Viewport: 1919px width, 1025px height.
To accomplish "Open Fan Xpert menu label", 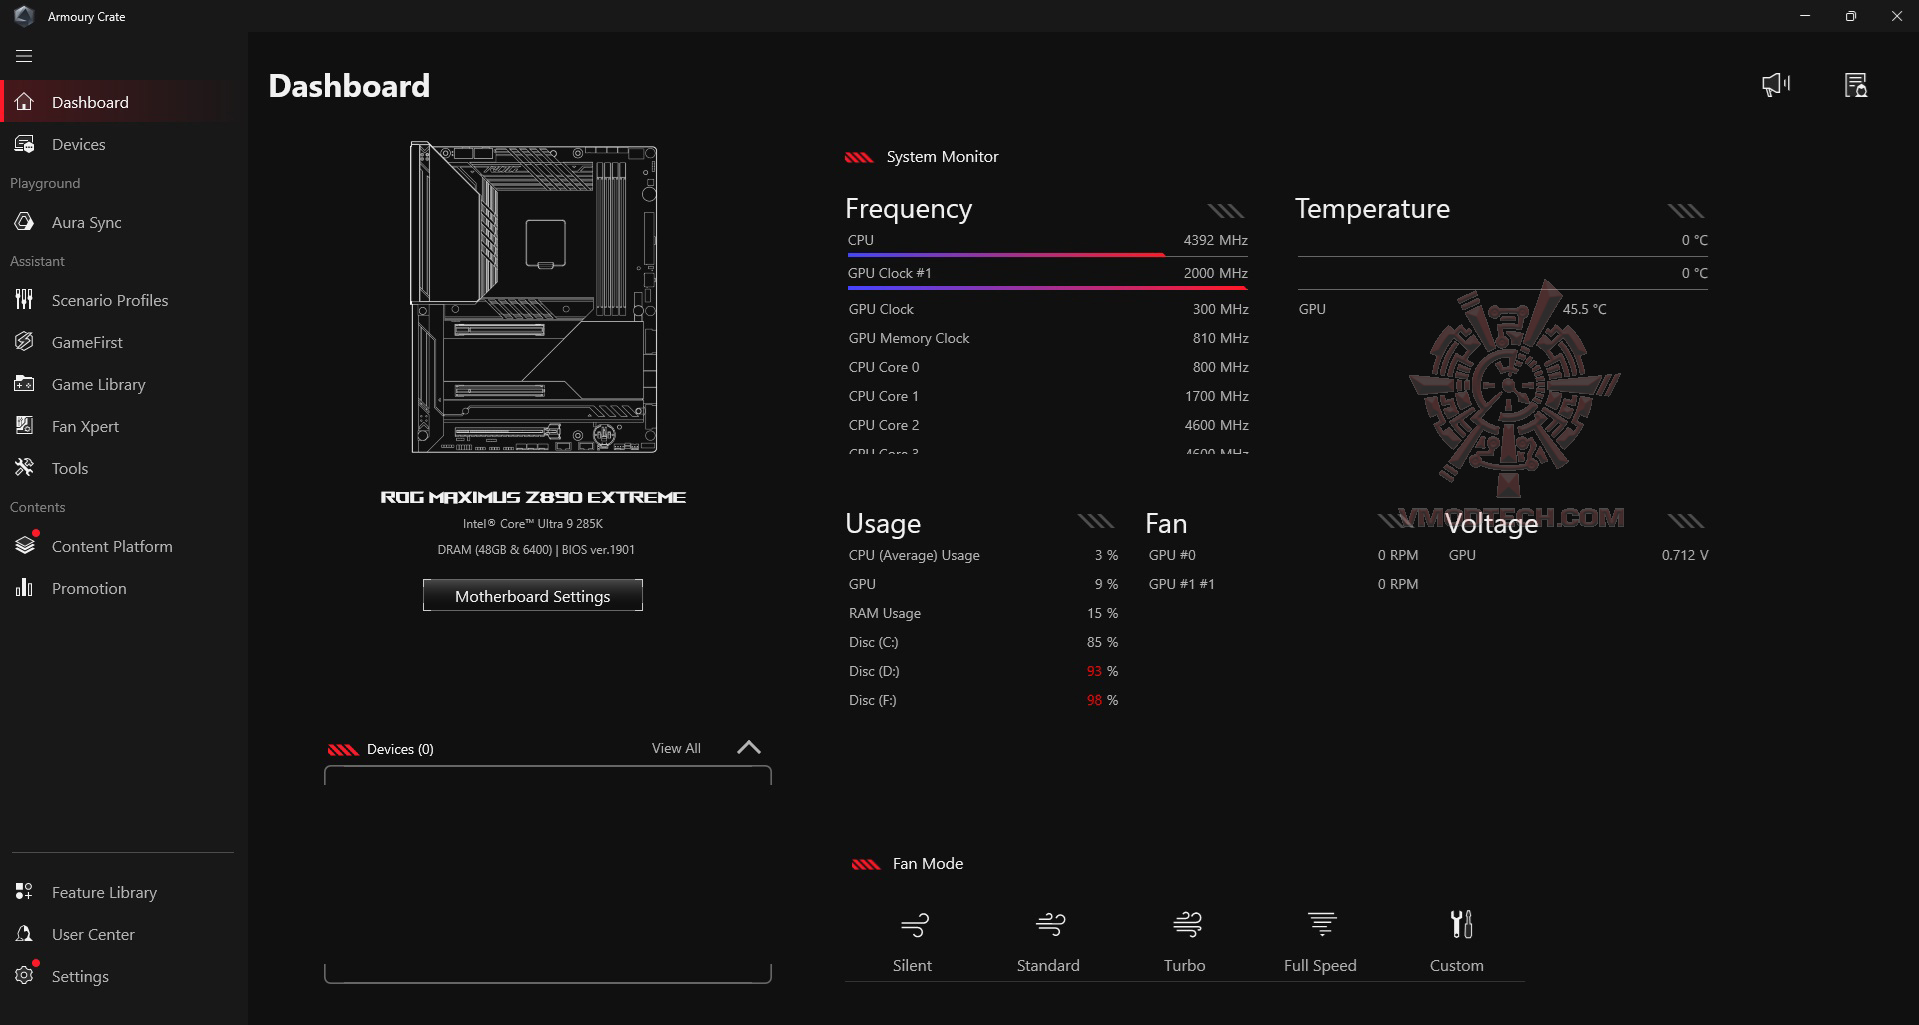I will pyautogui.click(x=85, y=426).
